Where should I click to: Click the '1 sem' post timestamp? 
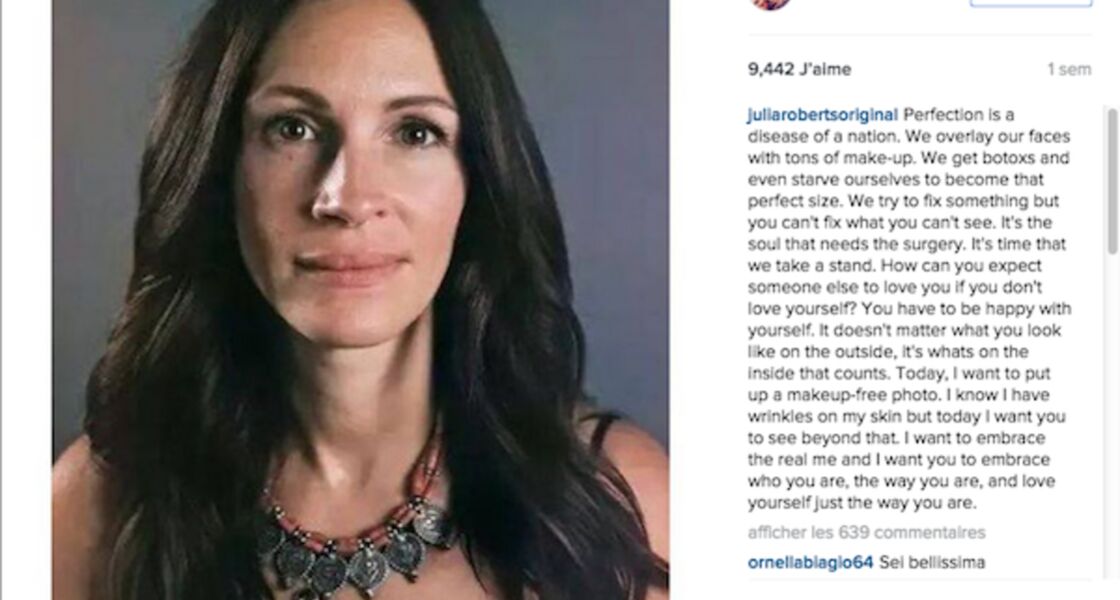[1069, 69]
